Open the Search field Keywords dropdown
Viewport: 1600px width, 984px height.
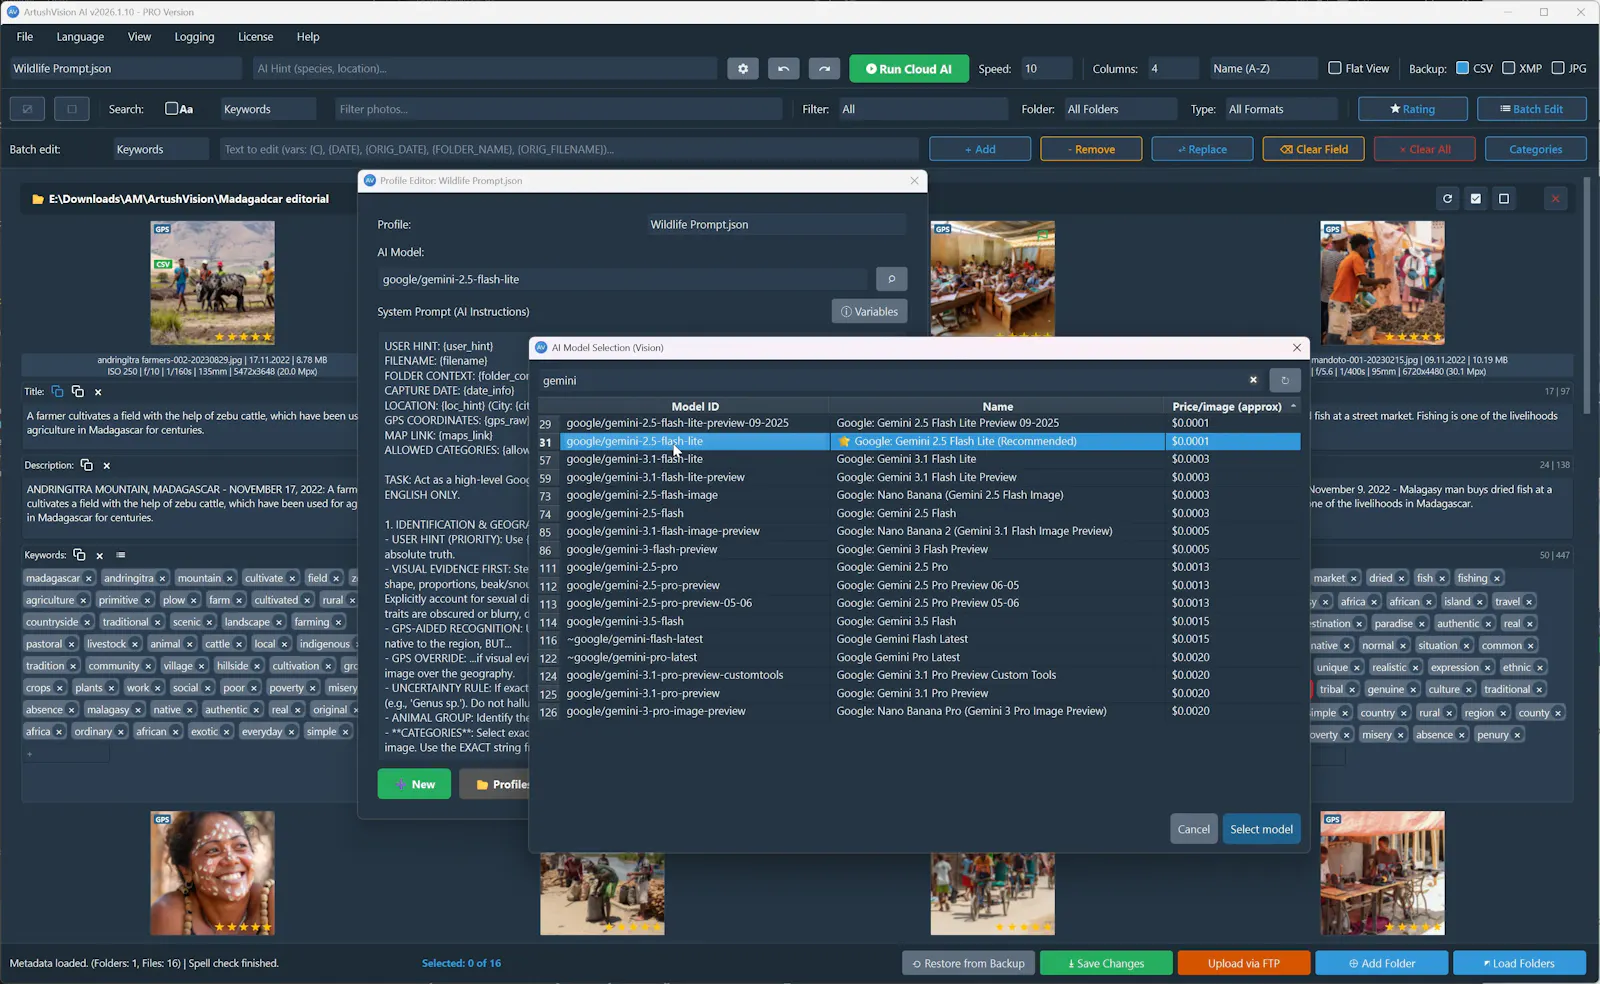coord(268,109)
